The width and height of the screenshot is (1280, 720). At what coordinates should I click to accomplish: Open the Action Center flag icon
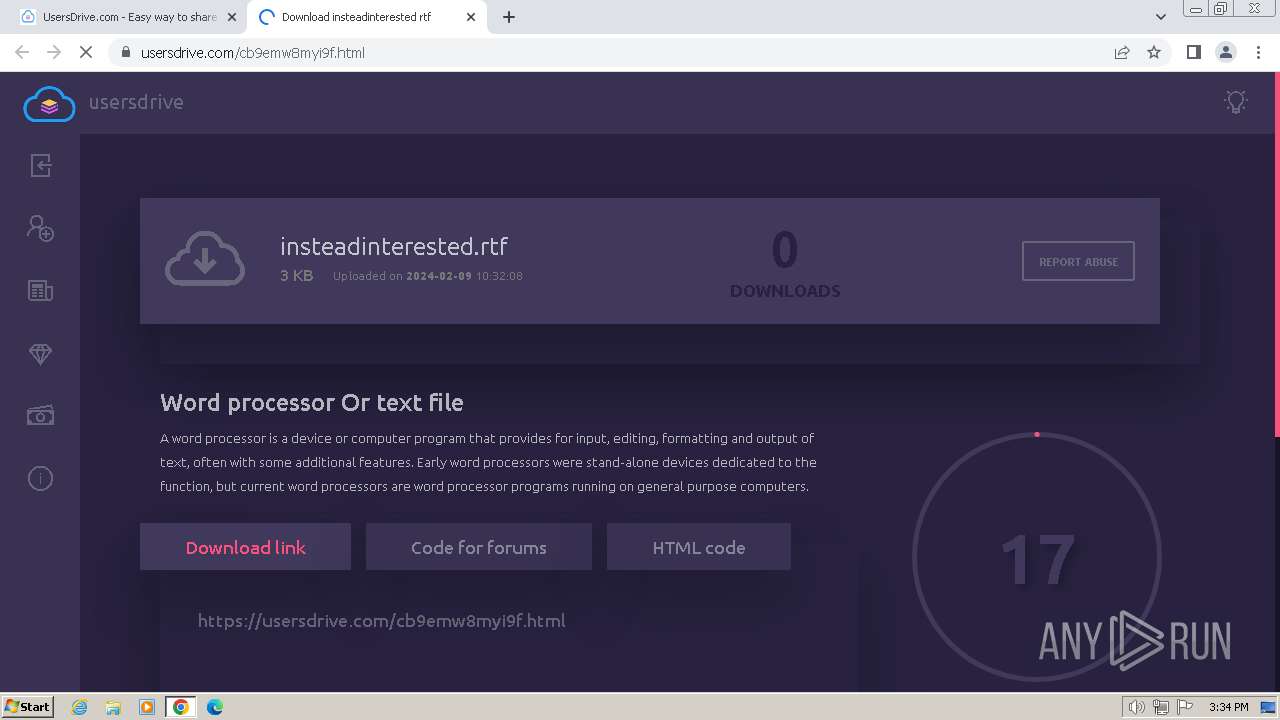[x=1185, y=707]
